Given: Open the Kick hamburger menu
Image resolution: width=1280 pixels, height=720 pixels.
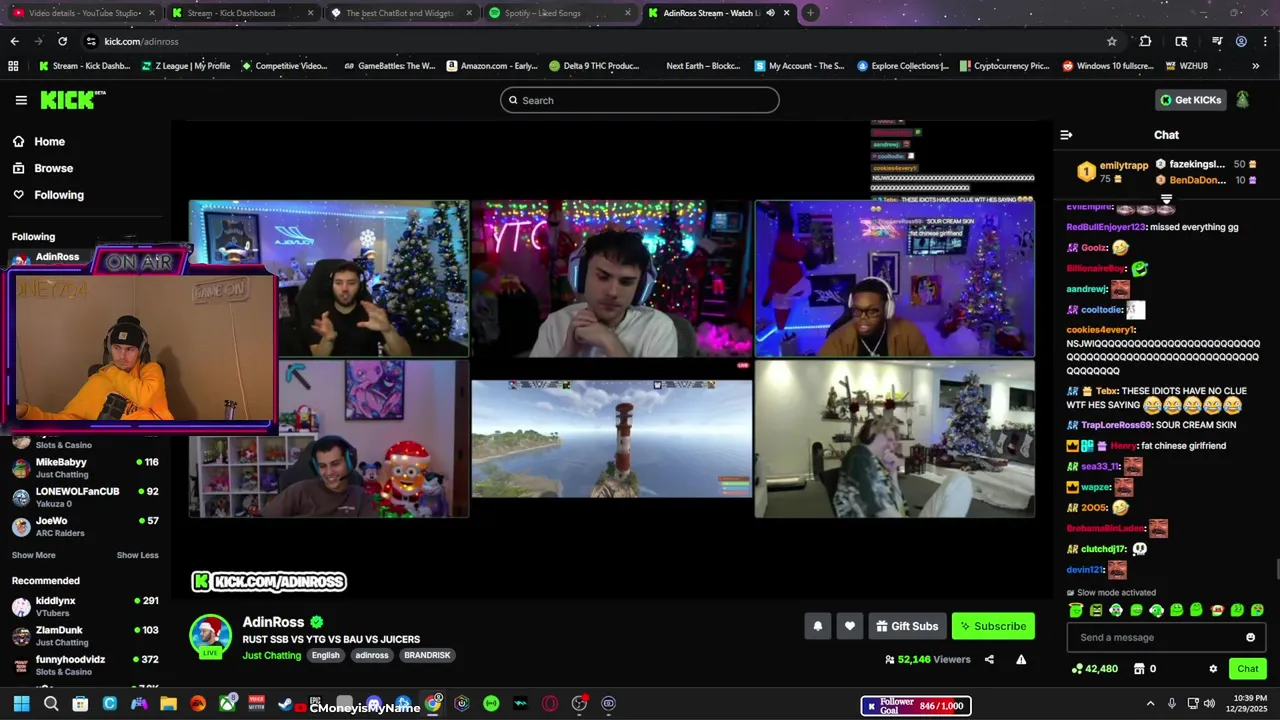Looking at the screenshot, I should tap(21, 100).
